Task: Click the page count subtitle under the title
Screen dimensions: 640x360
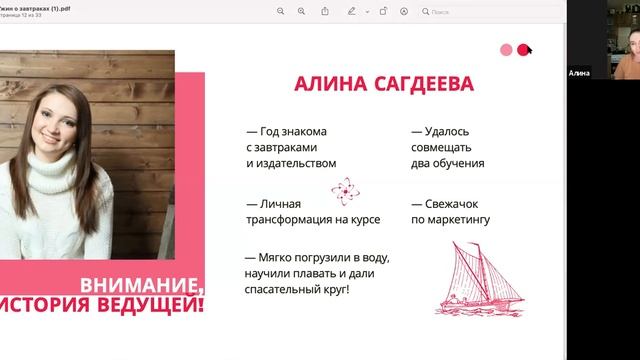Action: pos(20,16)
